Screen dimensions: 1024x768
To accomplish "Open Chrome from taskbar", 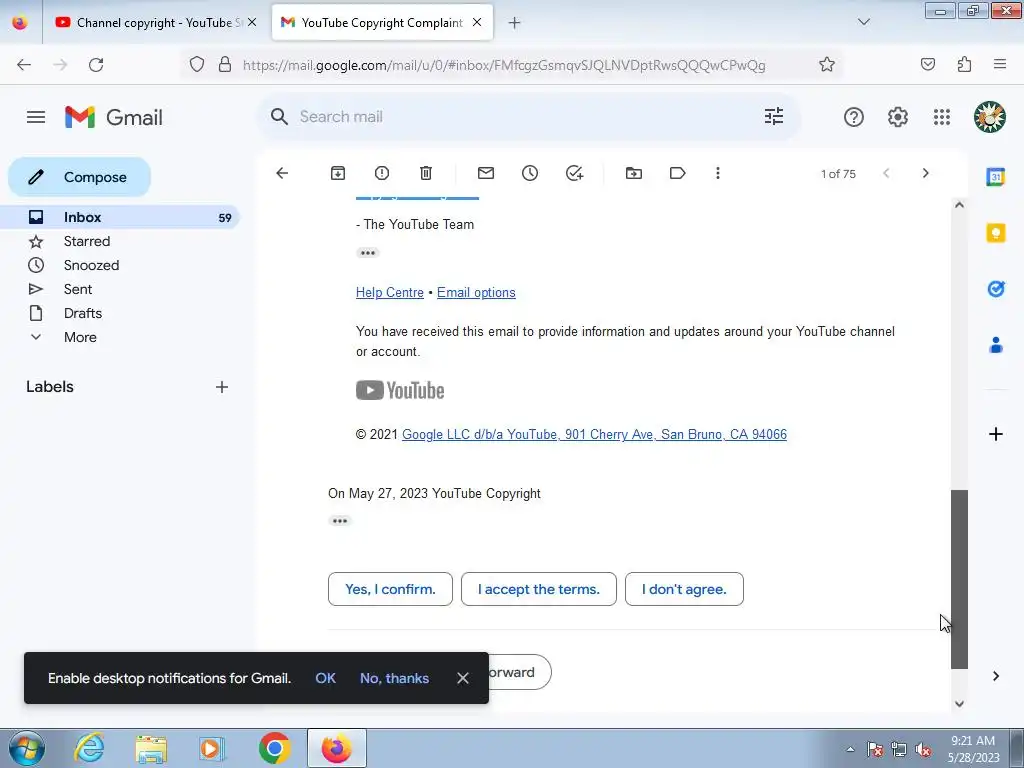I will 274,748.
